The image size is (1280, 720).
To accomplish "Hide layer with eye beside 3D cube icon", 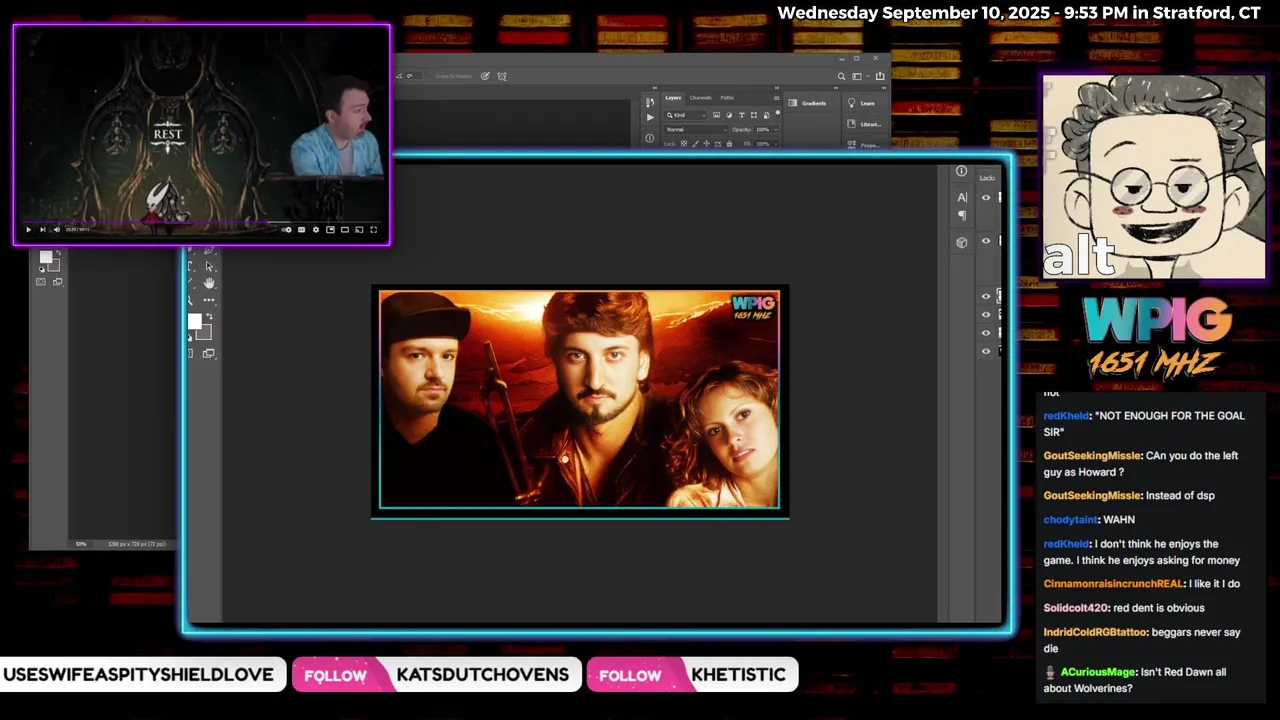I will point(986,241).
